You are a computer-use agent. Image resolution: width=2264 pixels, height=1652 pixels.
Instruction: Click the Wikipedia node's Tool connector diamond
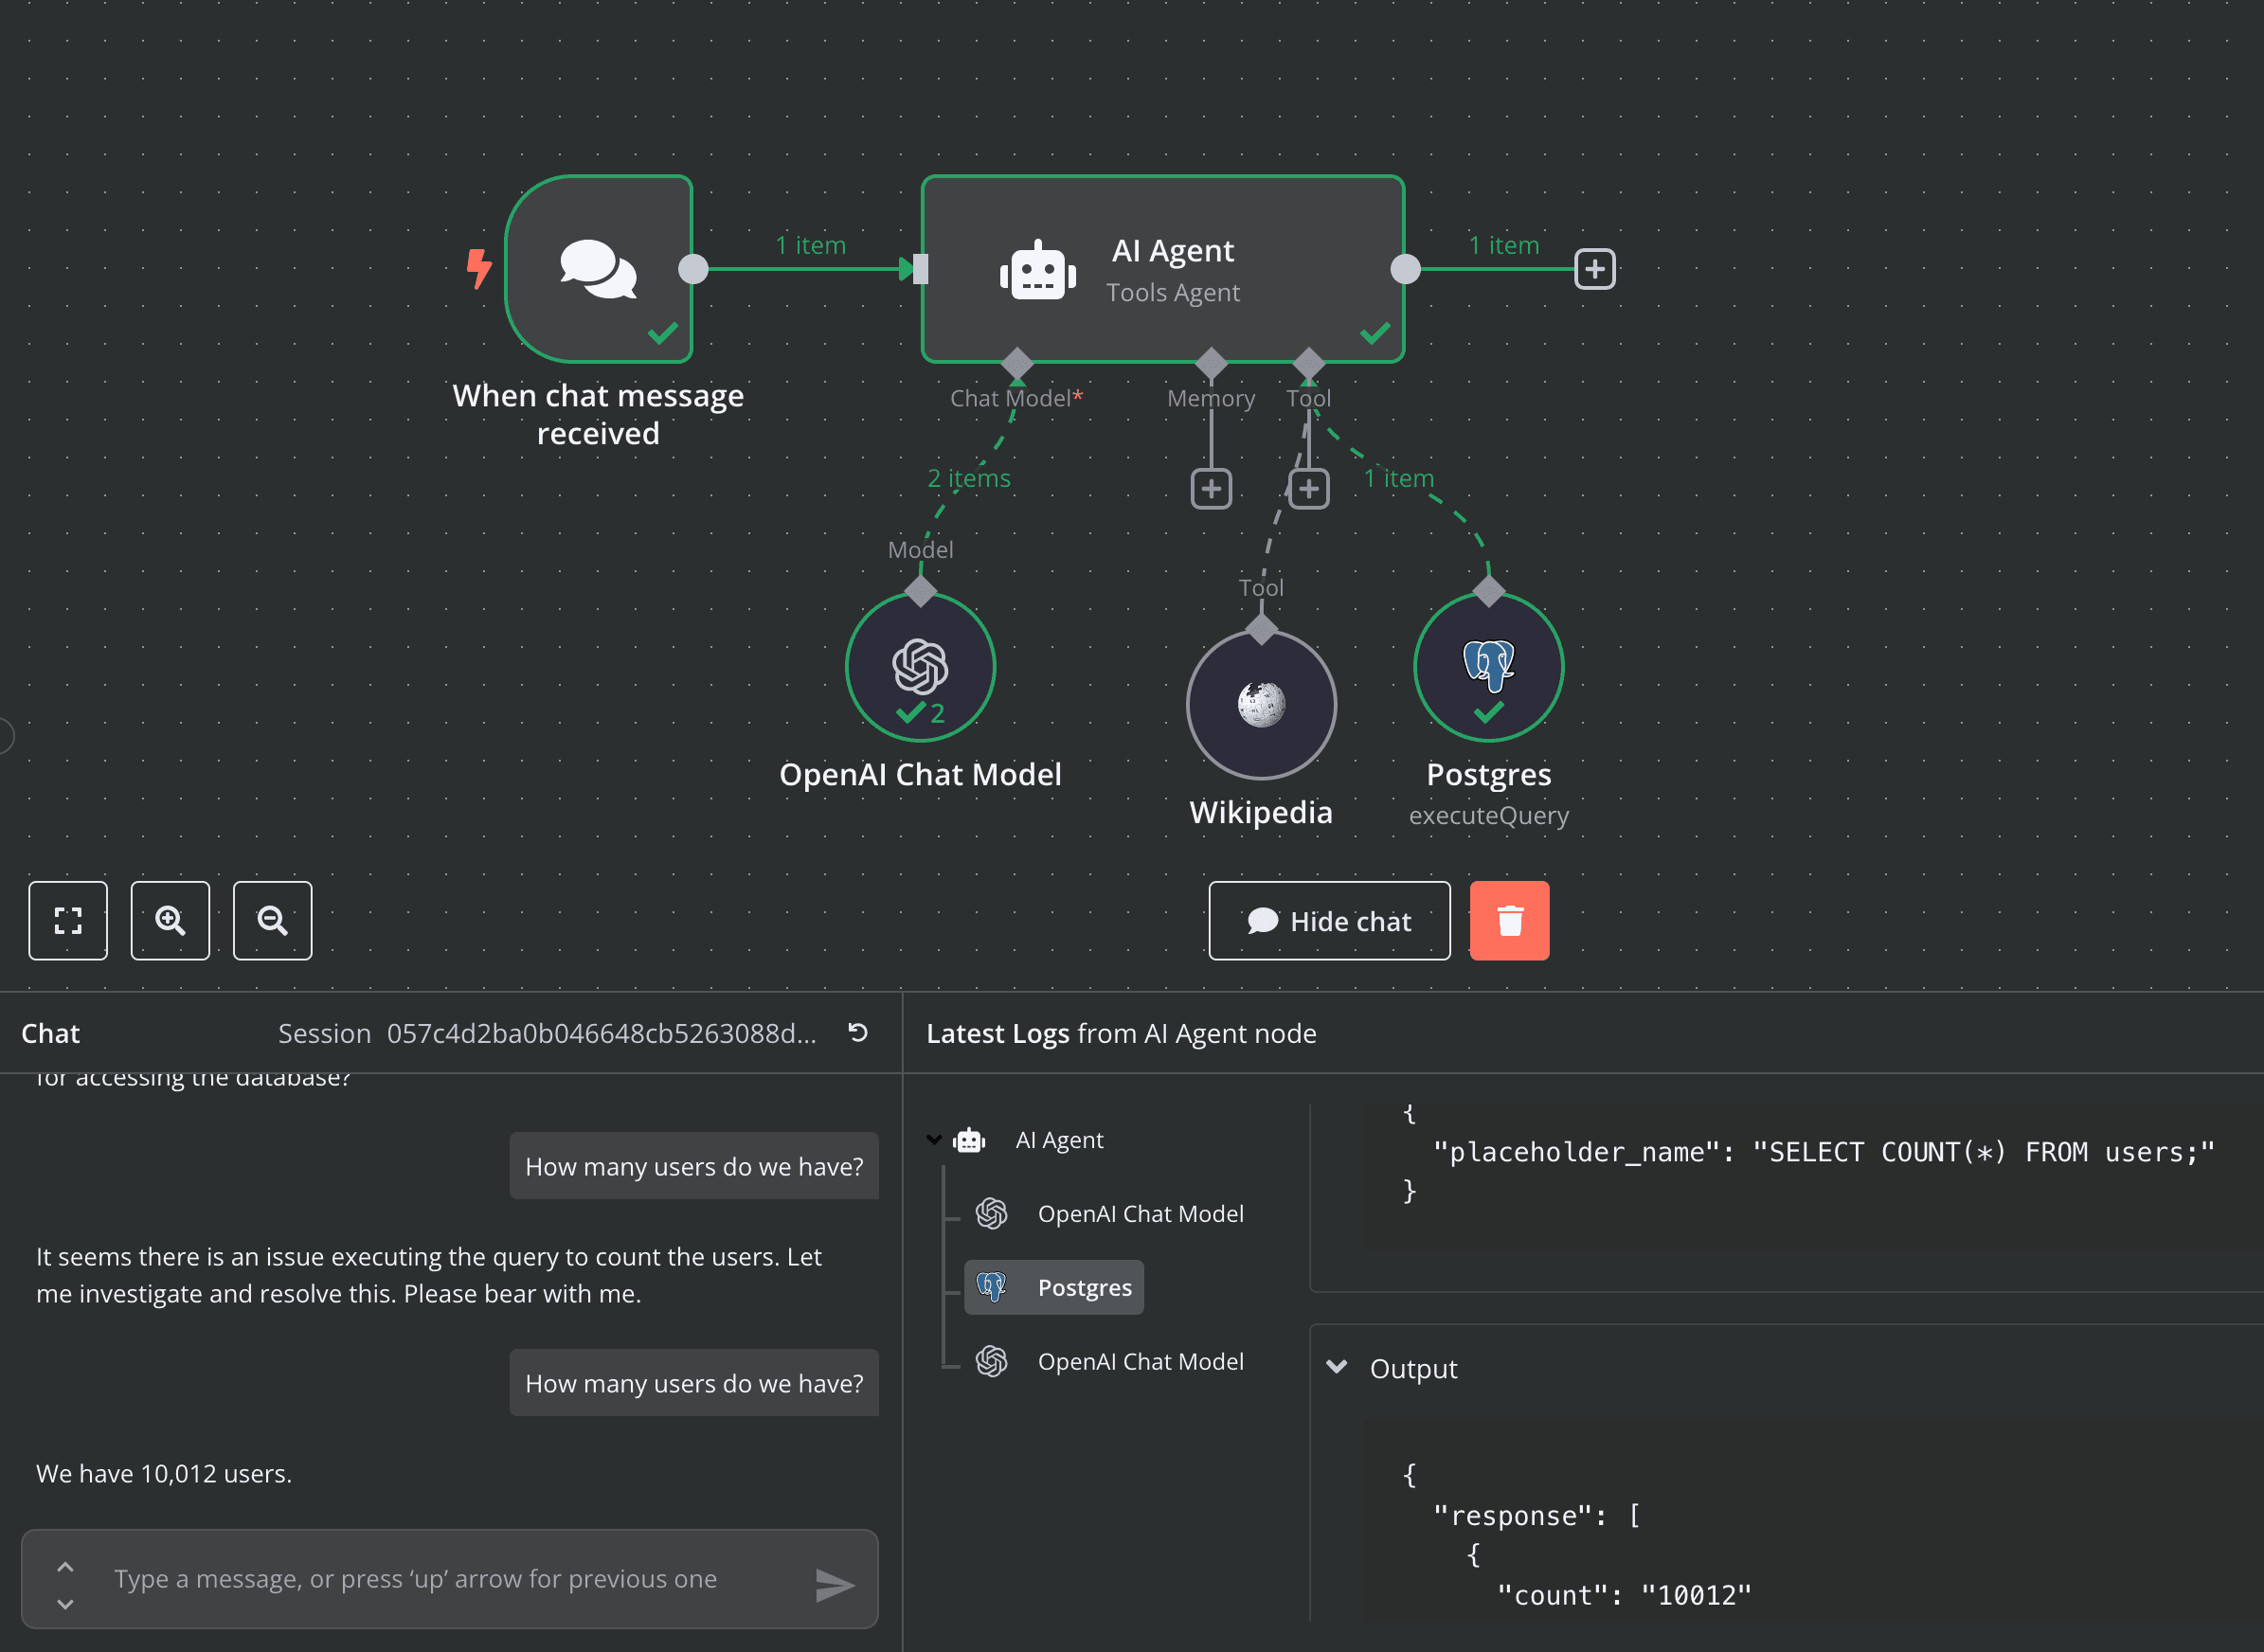tap(1261, 629)
